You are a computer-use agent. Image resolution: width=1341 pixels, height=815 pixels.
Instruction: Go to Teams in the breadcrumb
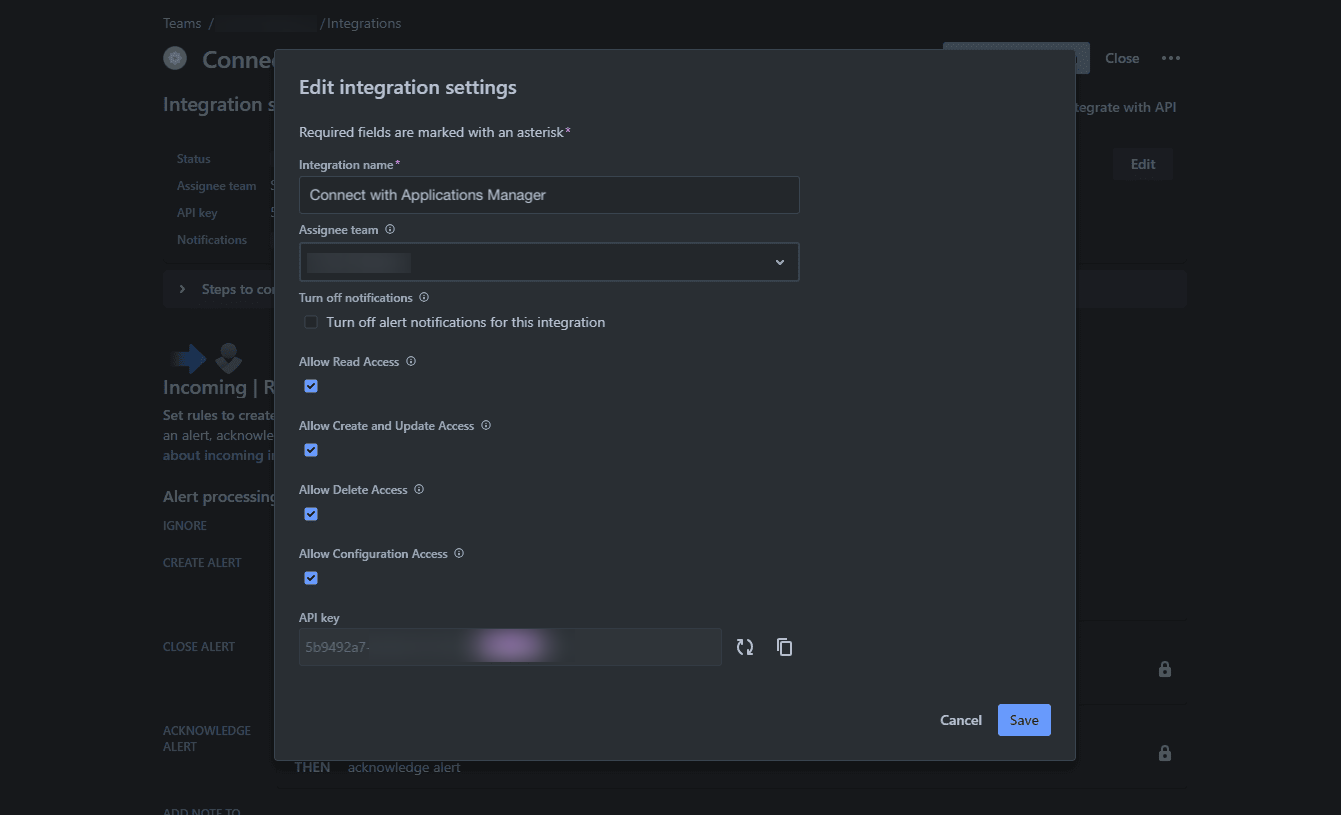(x=182, y=23)
